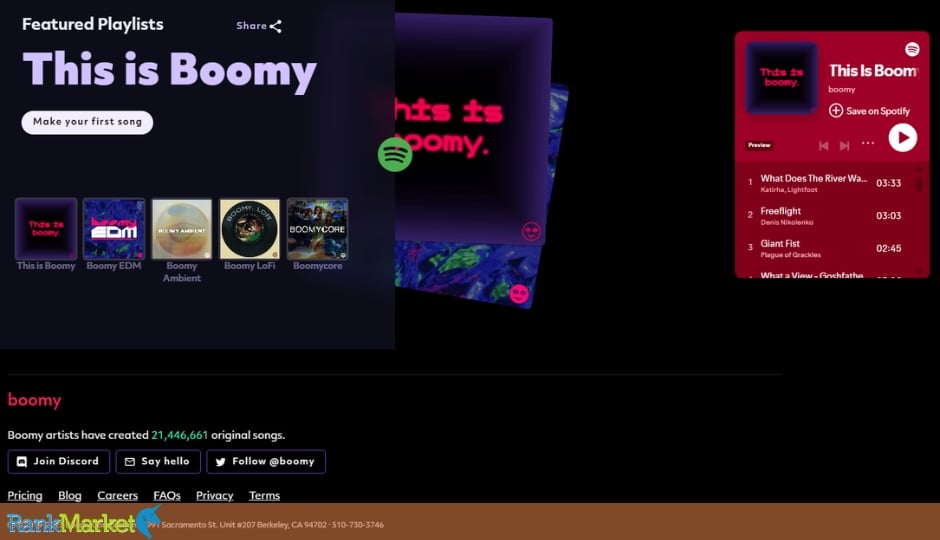Click the large This is boomy album cover

471,129
